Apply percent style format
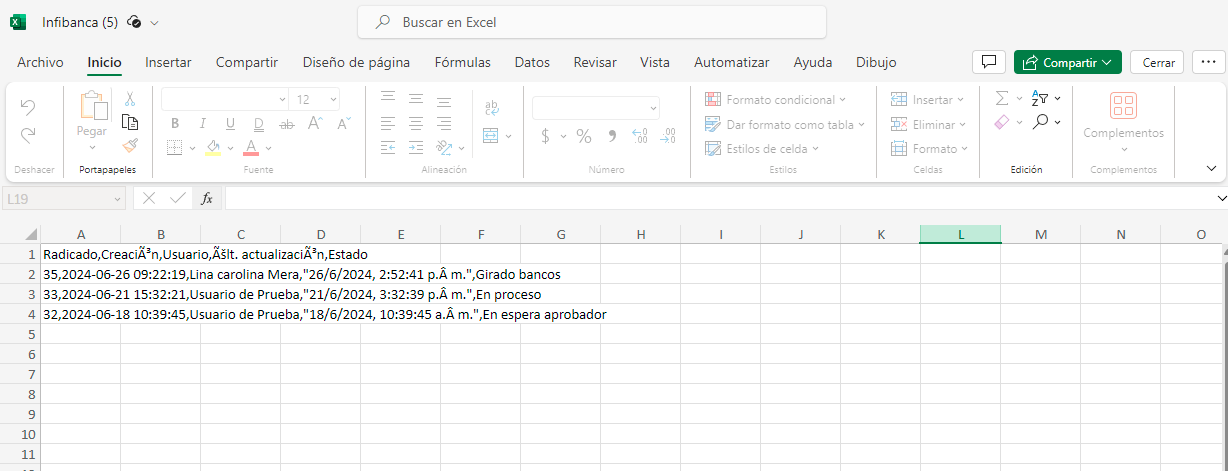1228x471 pixels. [x=584, y=136]
